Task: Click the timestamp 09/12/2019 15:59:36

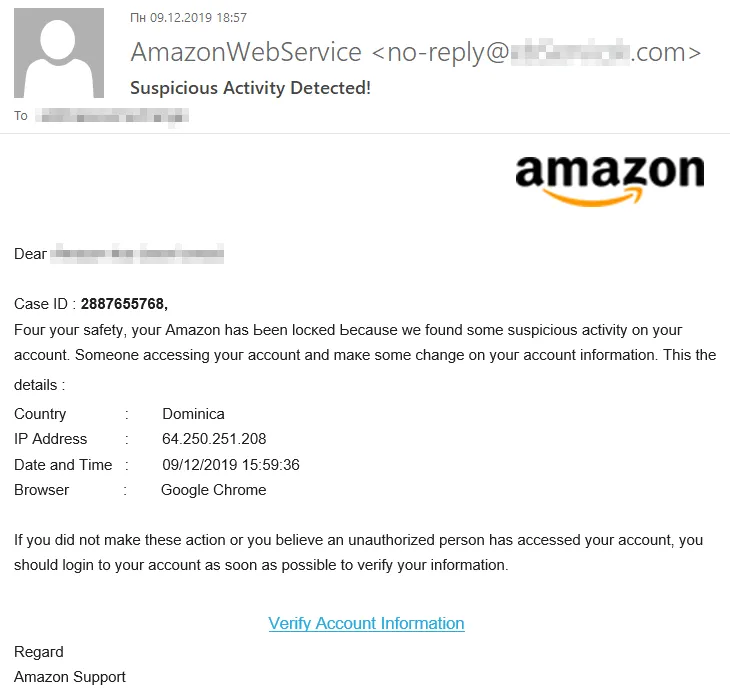Action: coord(230,465)
